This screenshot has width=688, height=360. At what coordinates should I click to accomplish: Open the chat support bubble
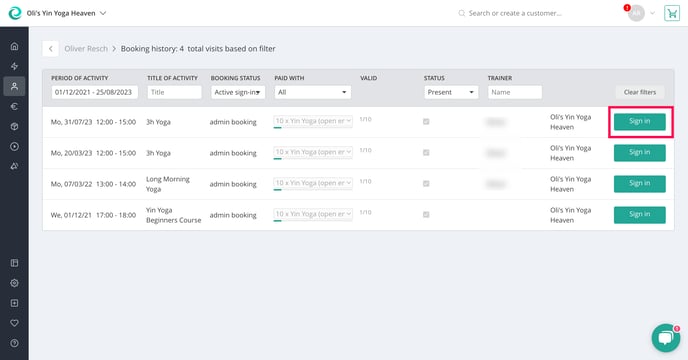click(x=666, y=338)
